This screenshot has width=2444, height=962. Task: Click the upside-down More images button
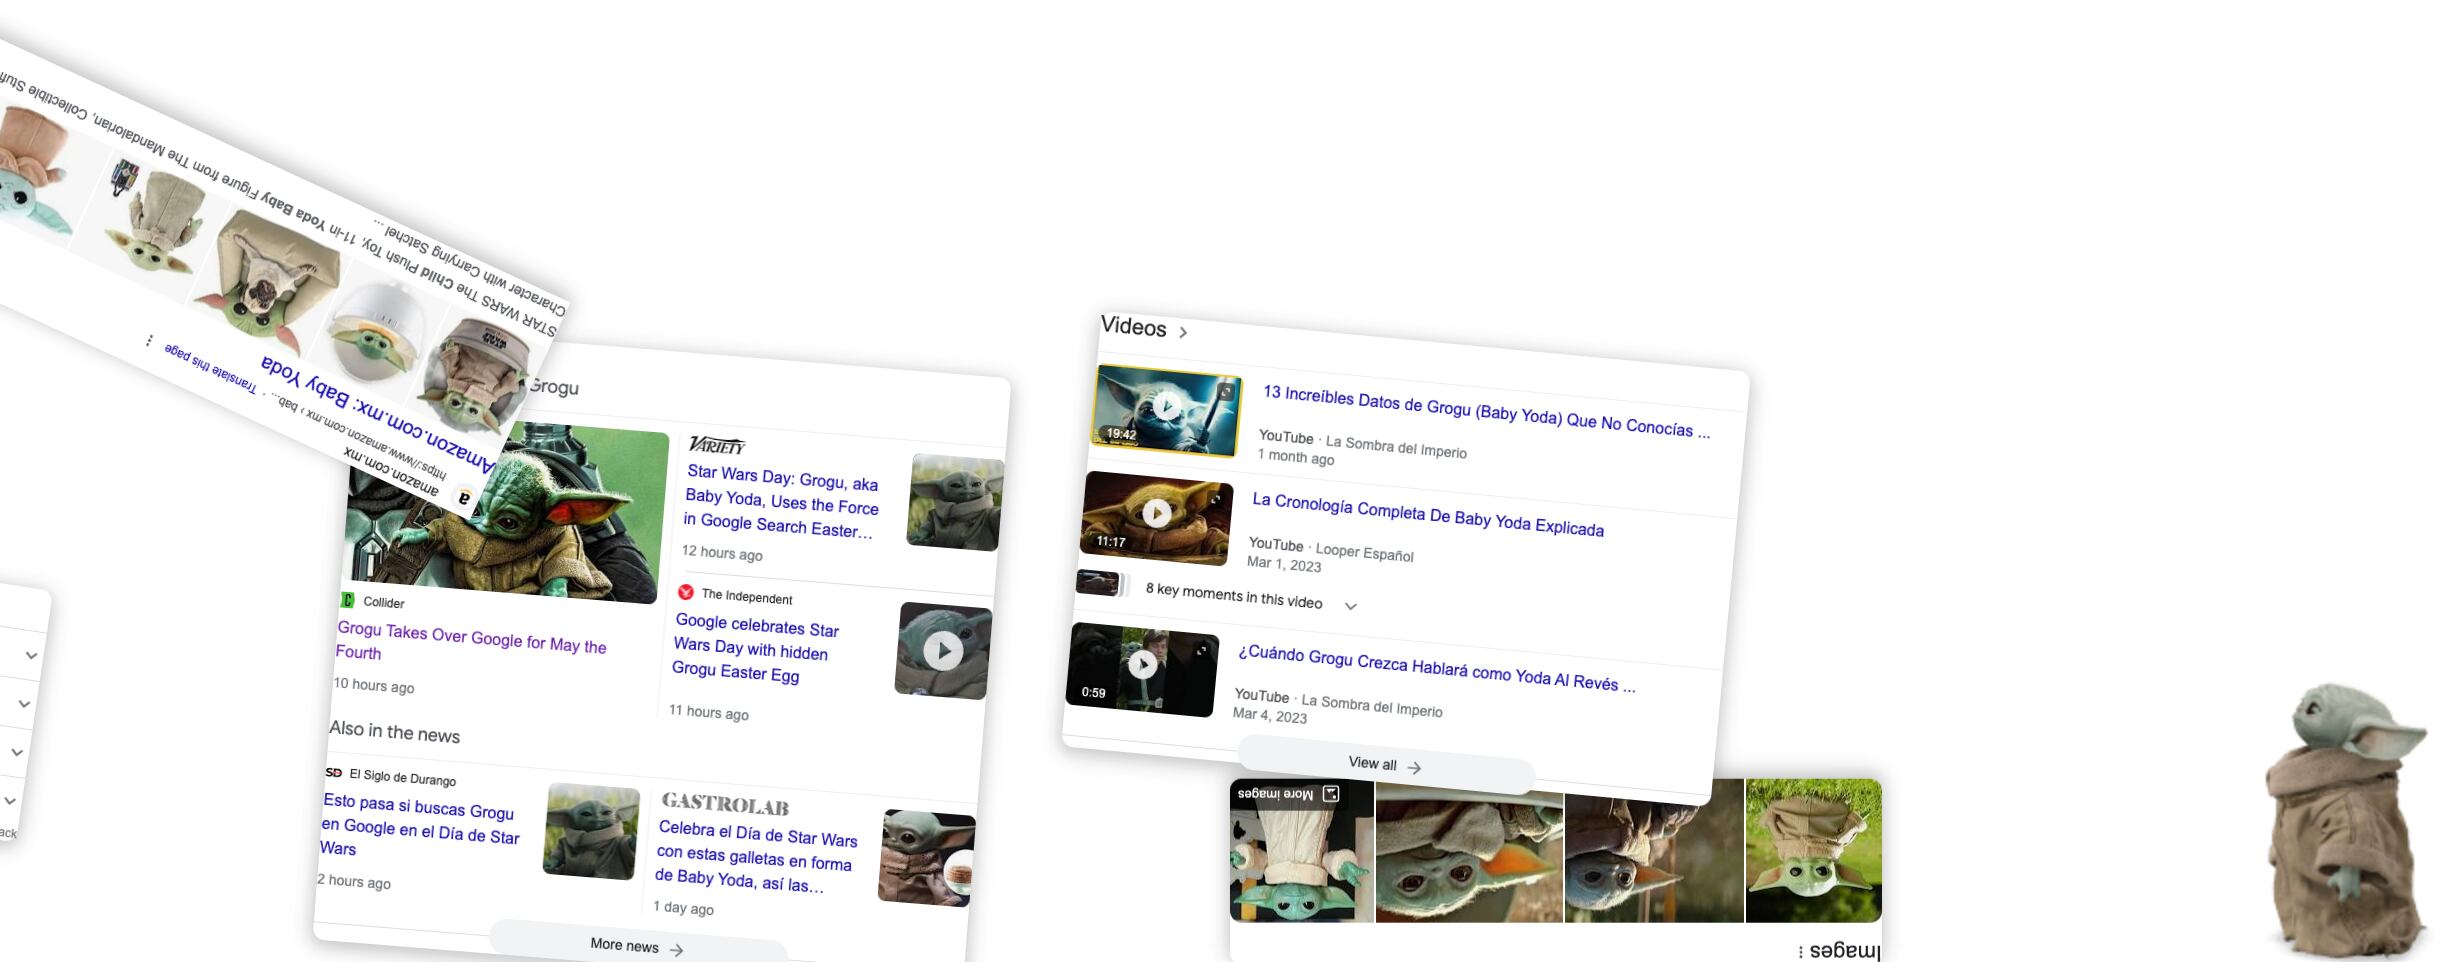[x=1288, y=794]
